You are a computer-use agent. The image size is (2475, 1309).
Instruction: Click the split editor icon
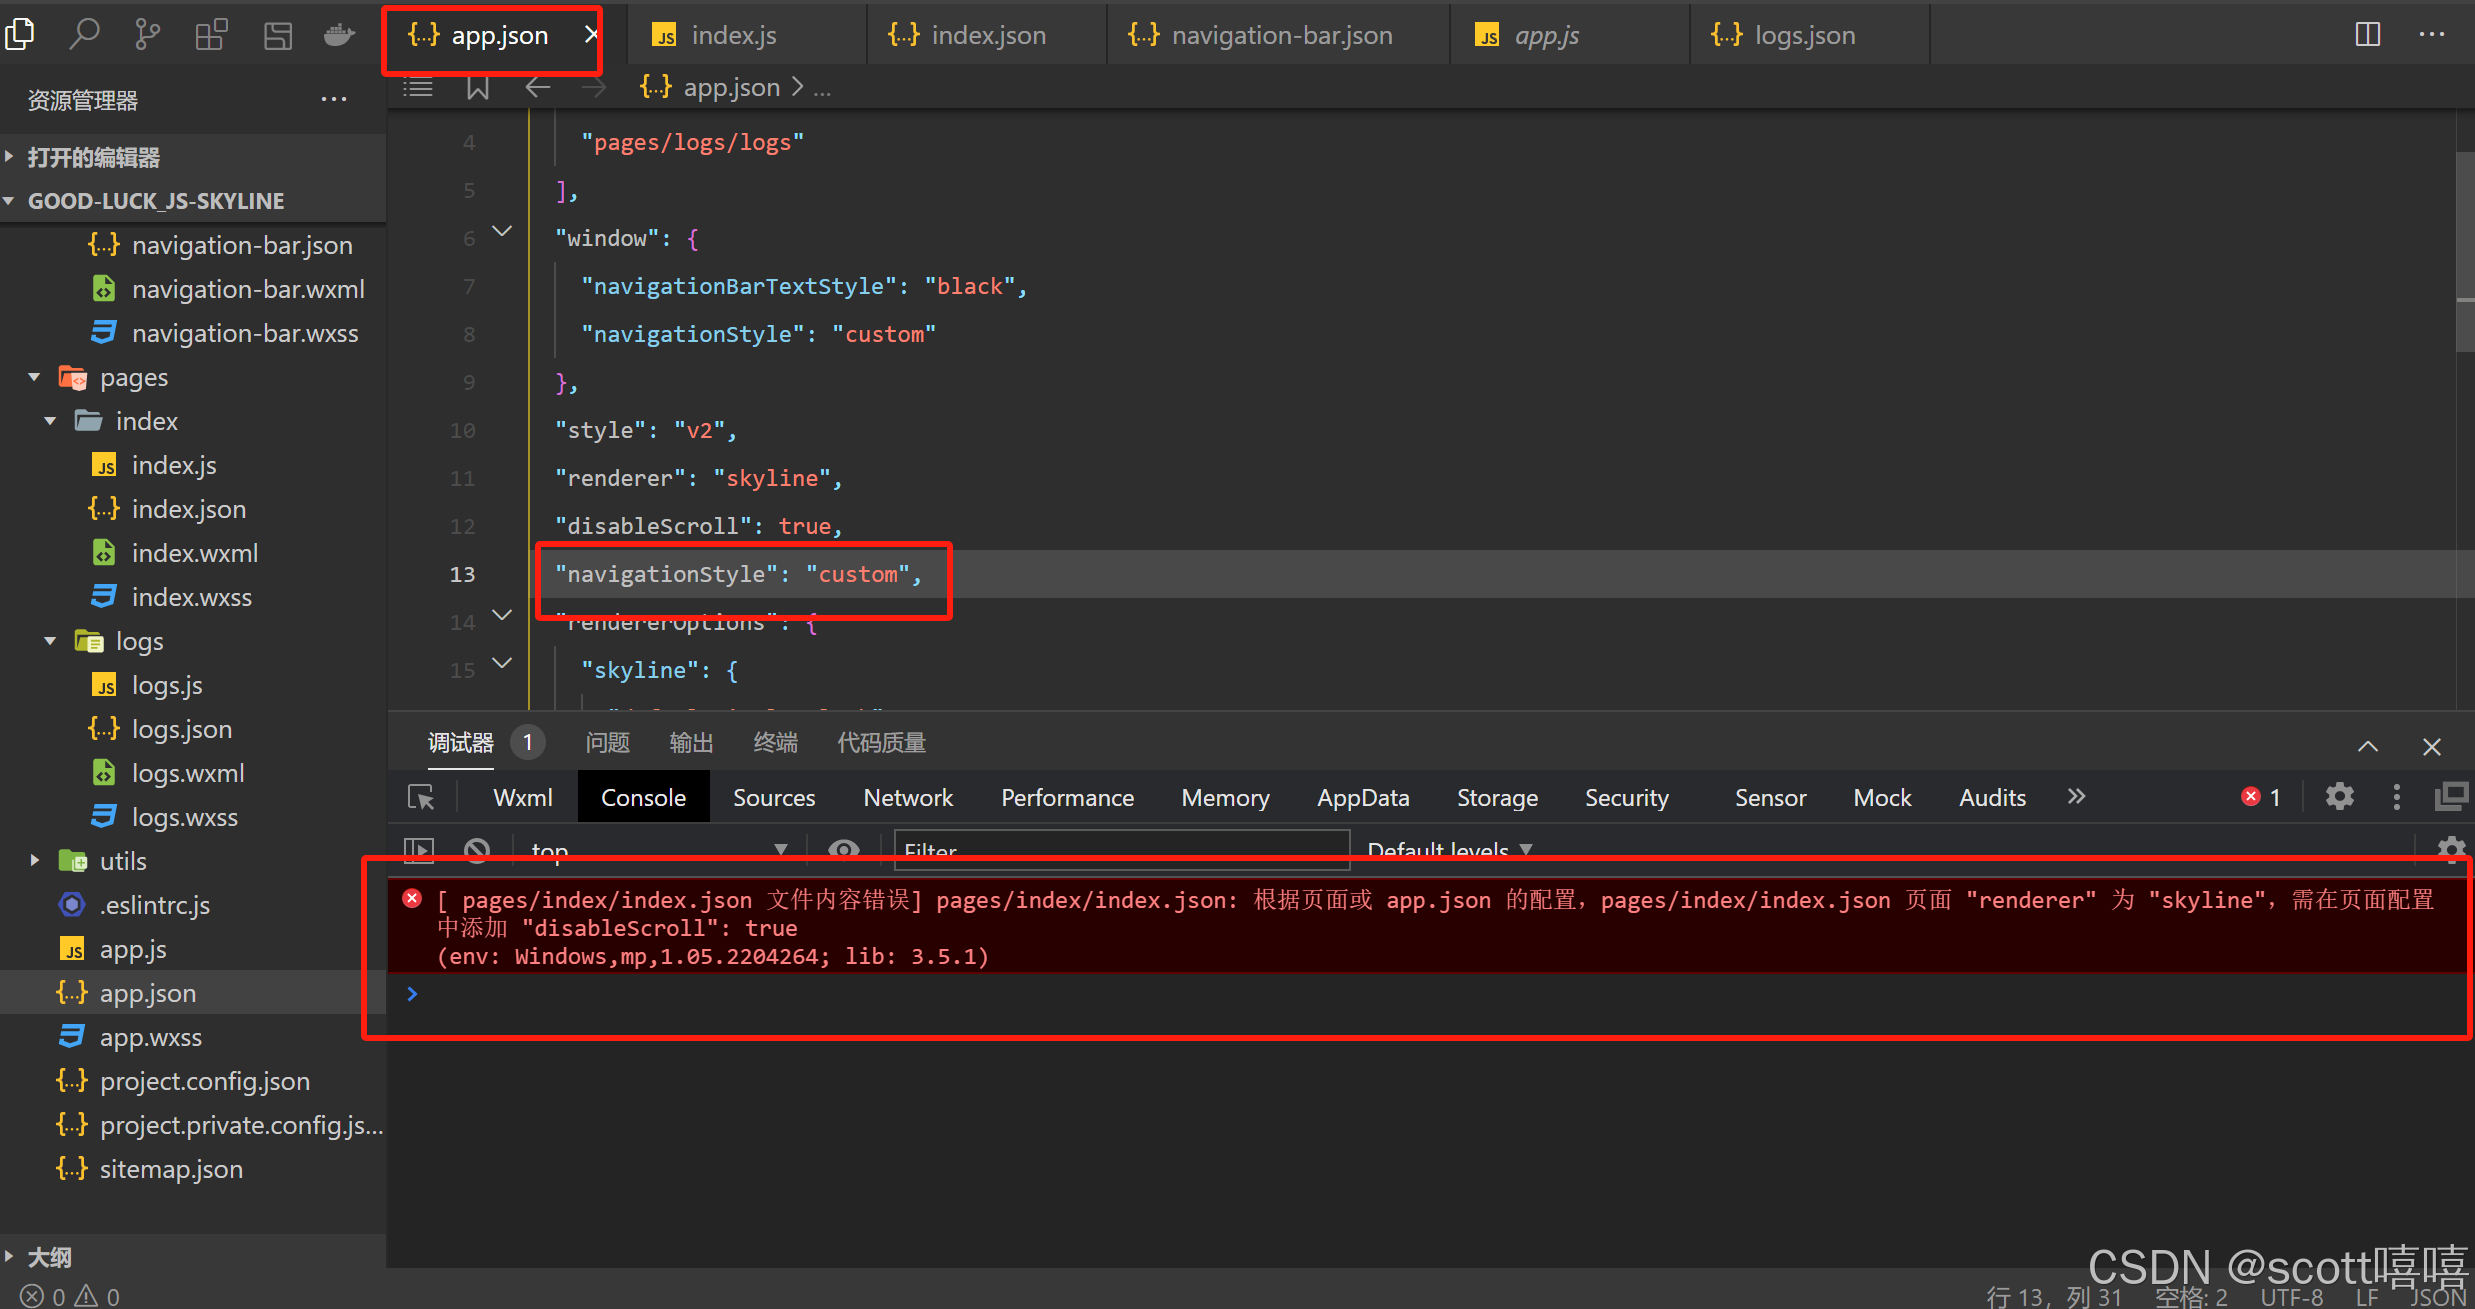tap(2367, 35)
